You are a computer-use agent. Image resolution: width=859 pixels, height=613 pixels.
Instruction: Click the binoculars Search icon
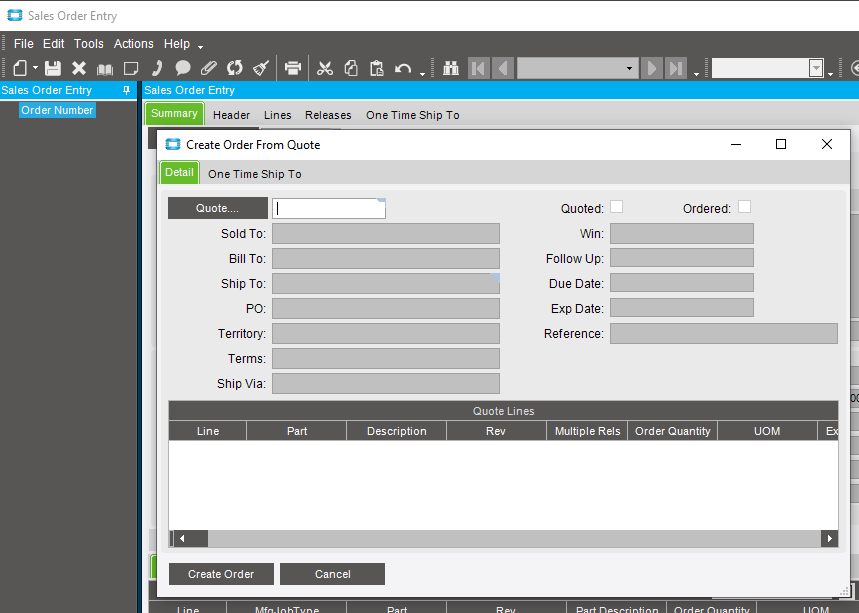(x=450, y=68)
